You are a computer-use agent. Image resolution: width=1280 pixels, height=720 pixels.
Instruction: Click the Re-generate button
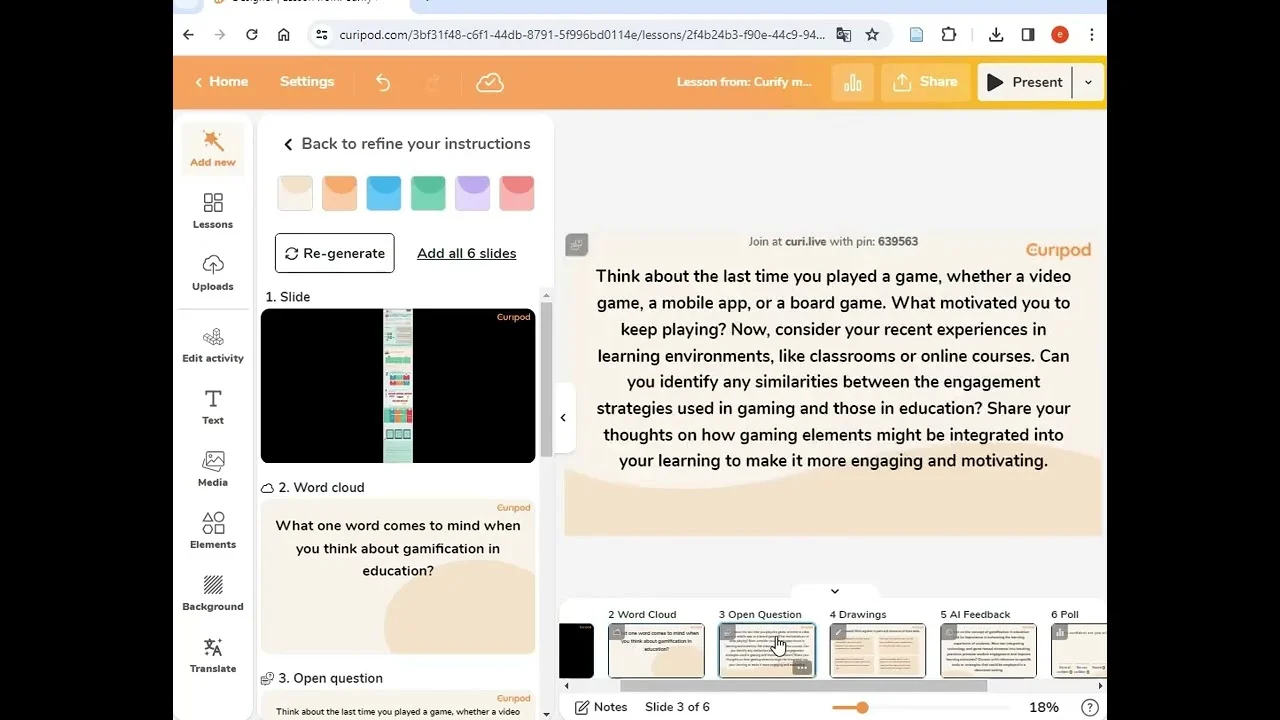click(x=334, y=253)
